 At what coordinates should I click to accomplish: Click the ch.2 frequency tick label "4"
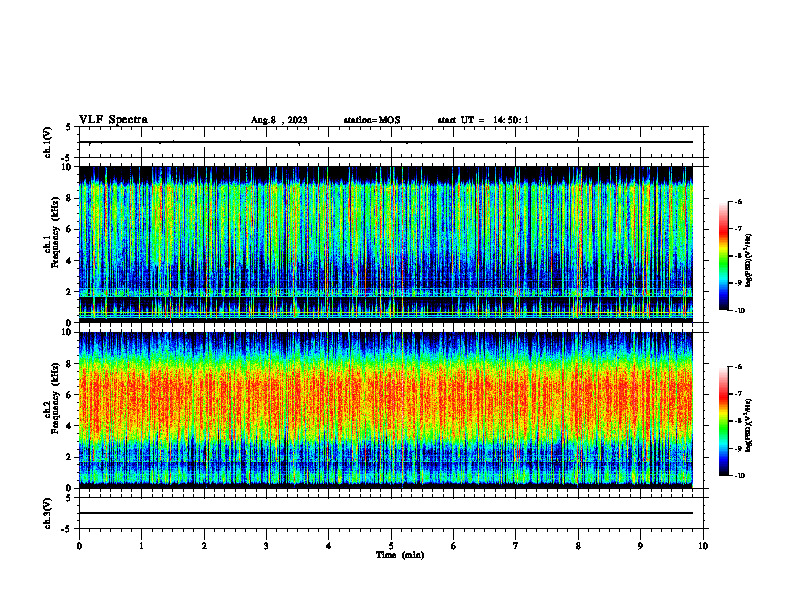click(x=69, y=426)
